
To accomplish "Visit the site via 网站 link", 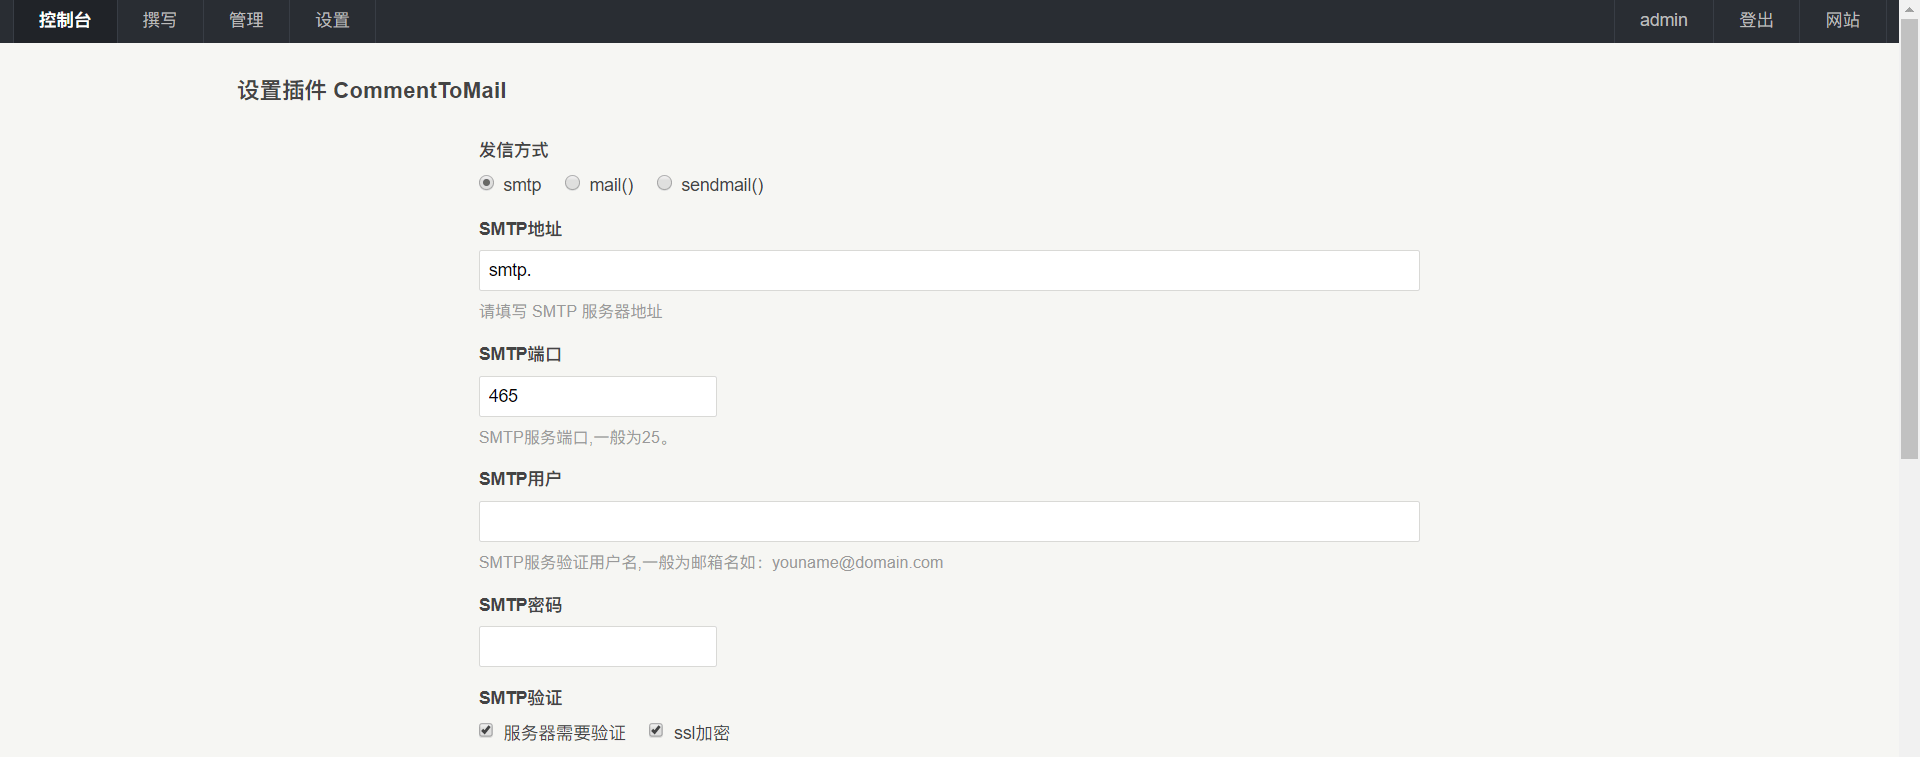I will (1842, 21).
